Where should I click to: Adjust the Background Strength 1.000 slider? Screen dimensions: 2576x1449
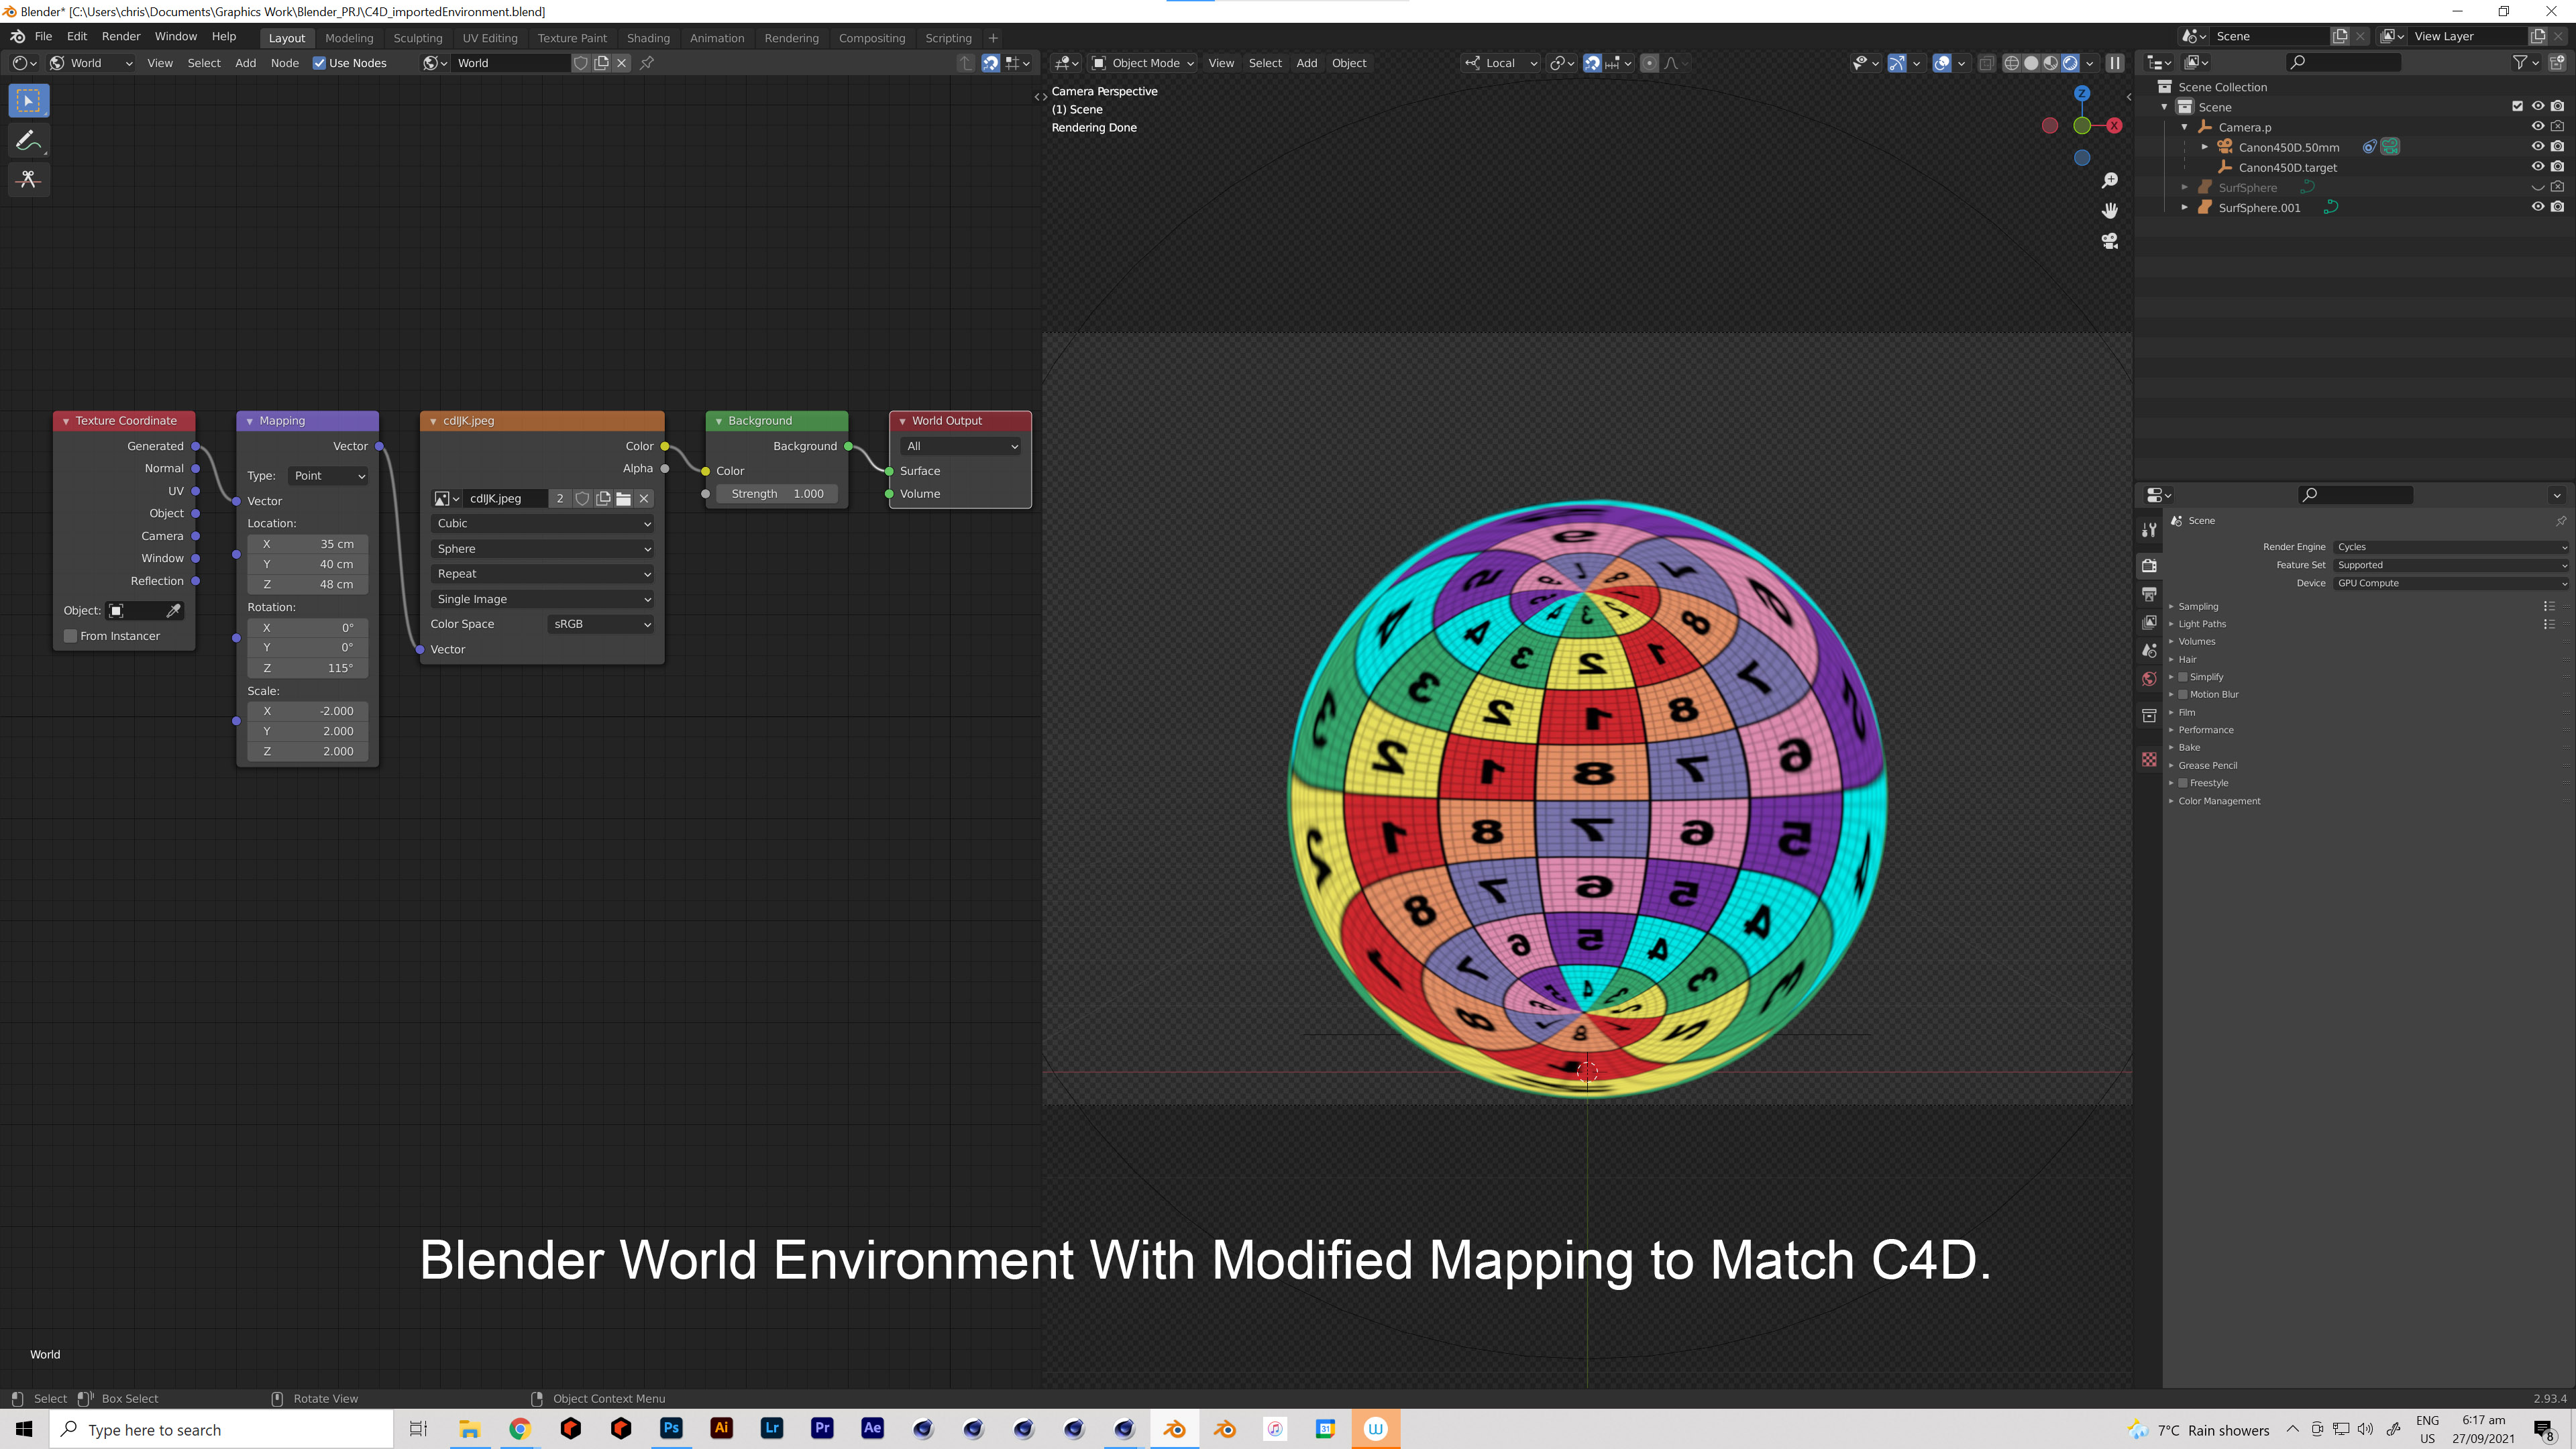pyautogui.click(x=777, y=494)
